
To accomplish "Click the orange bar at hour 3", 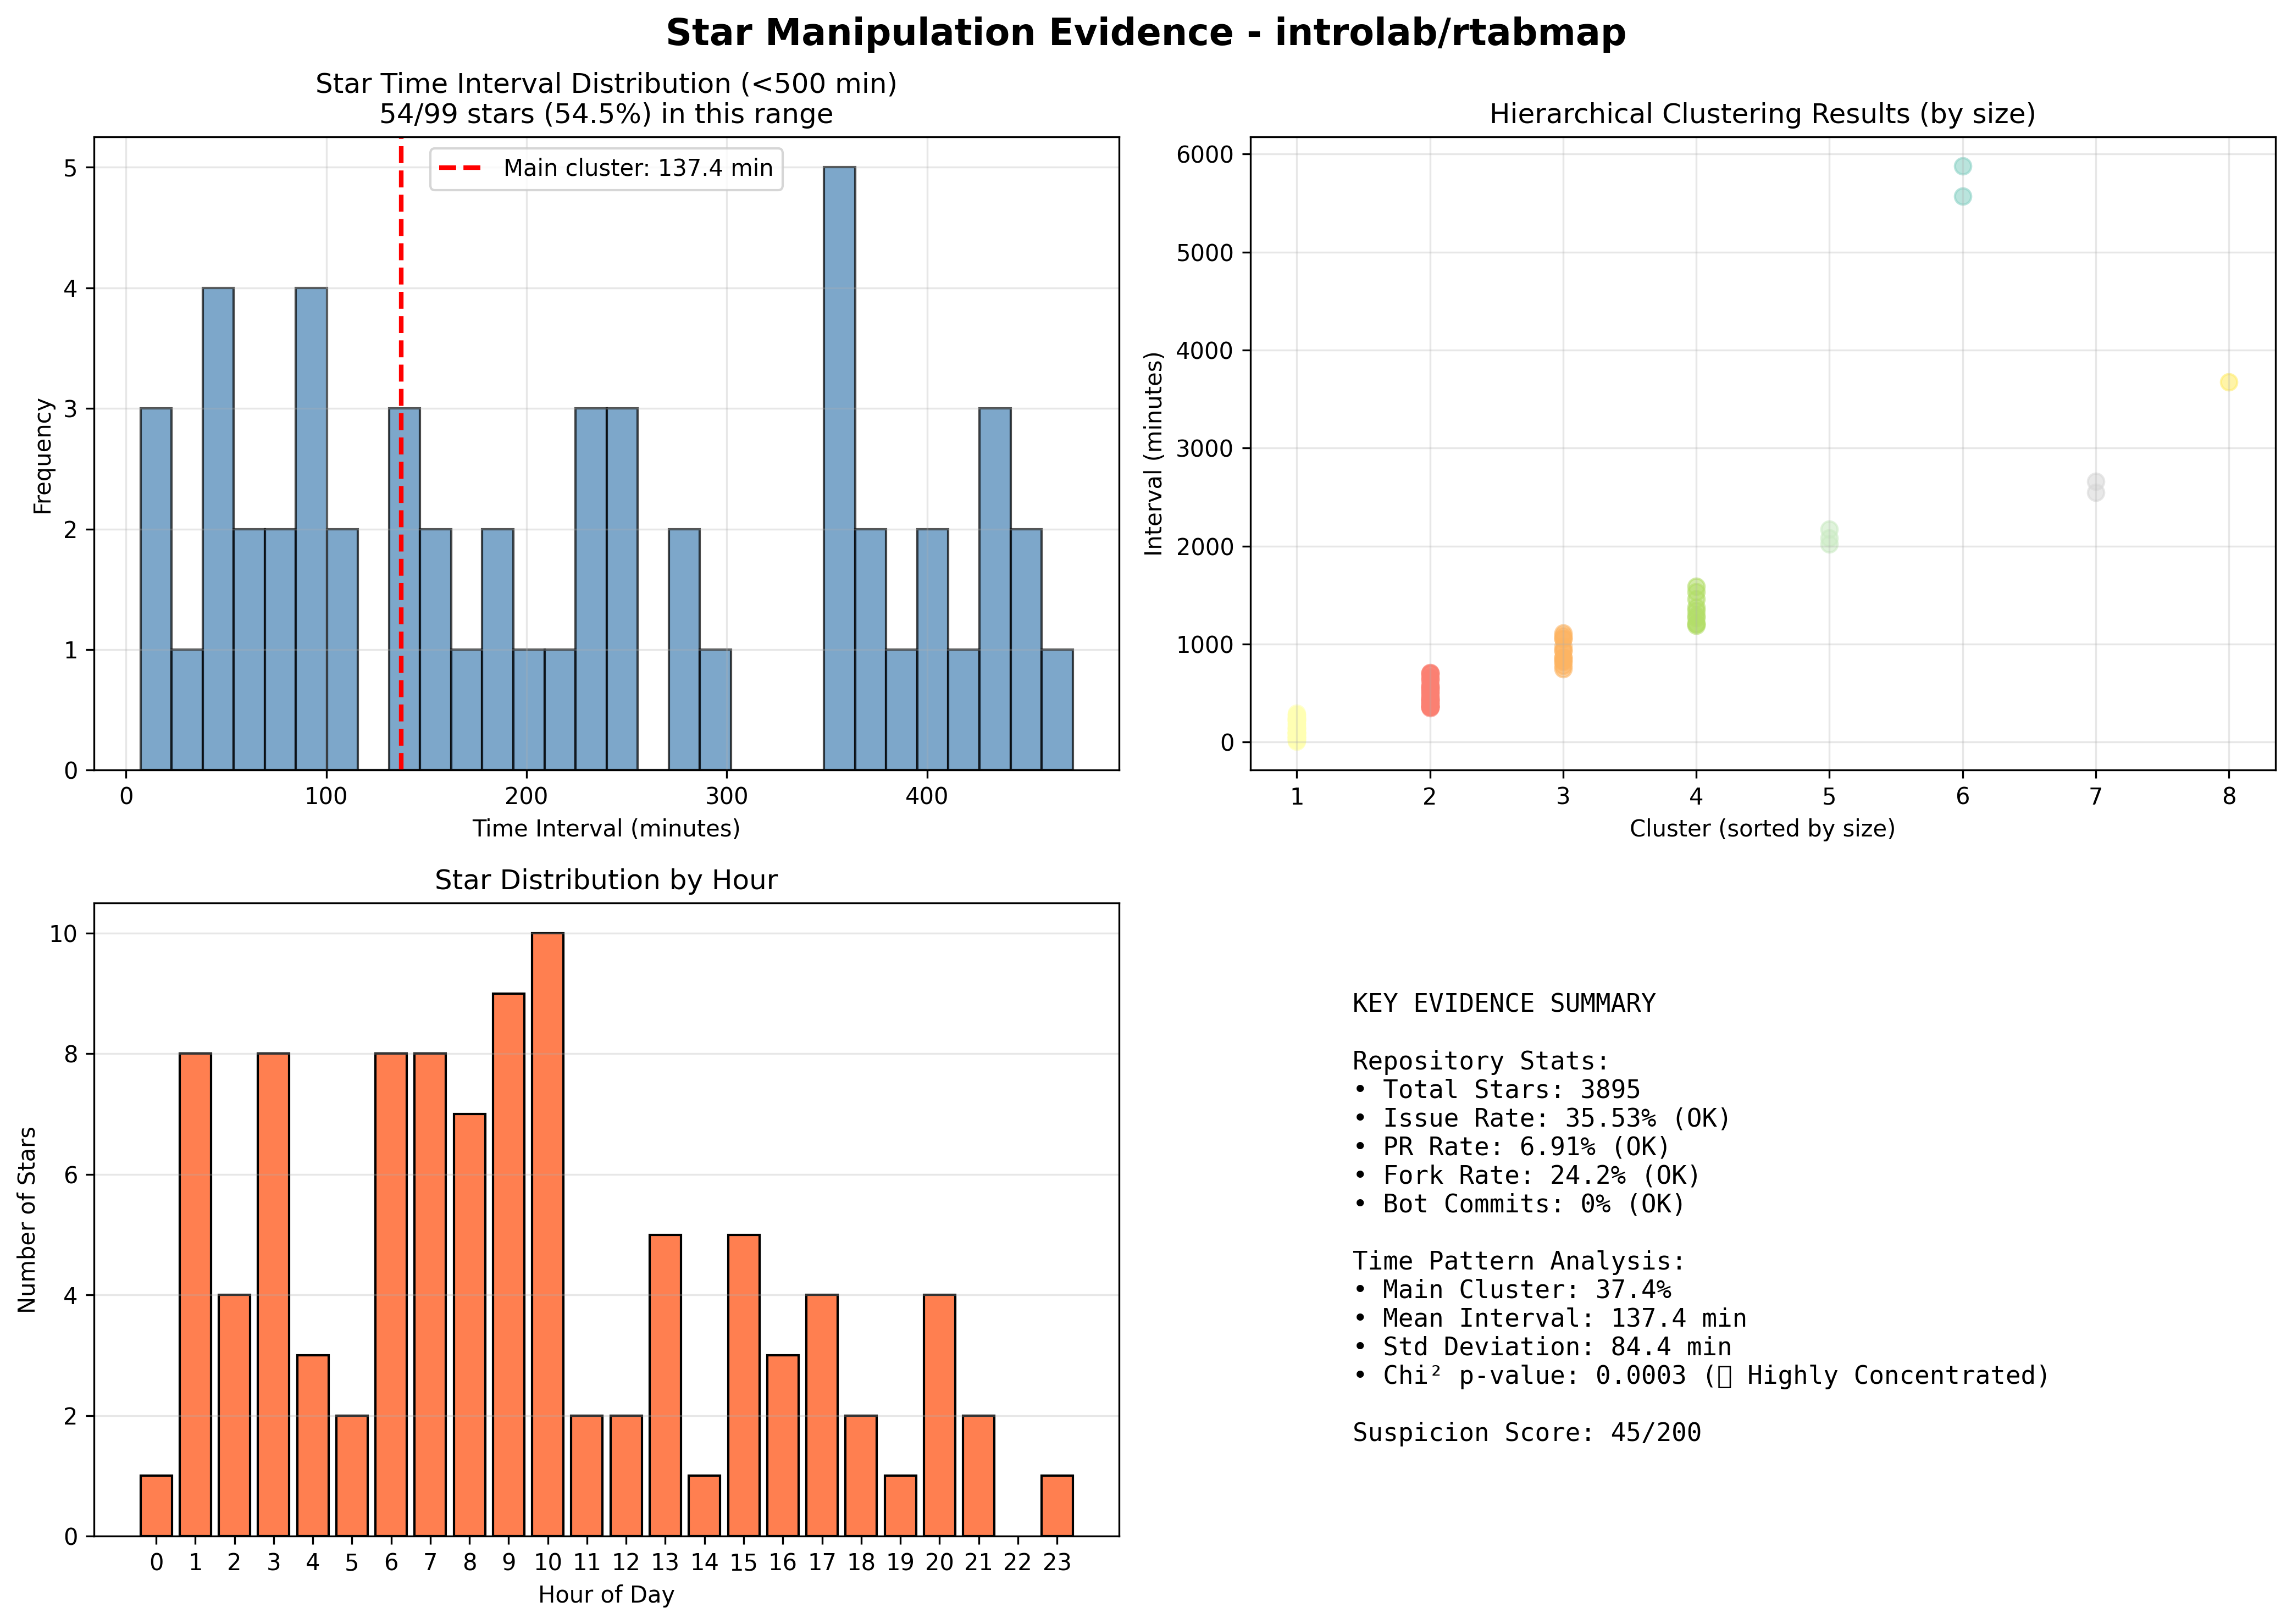I will click(273, 1295).
